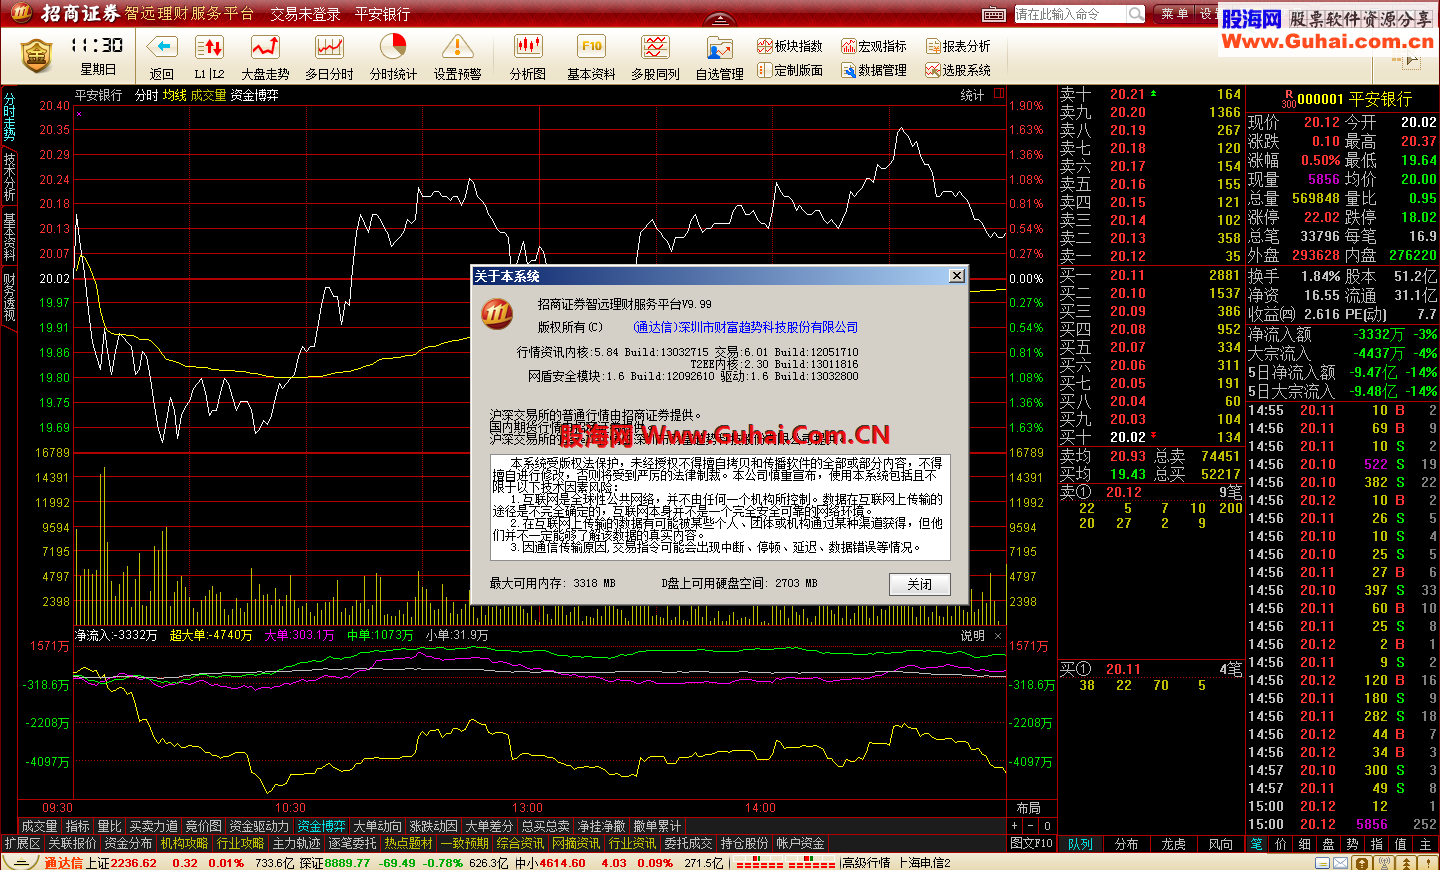Switch to 资金博弈 indicator tab
Image resolution: width=1440 pixels, height=870 pixels.
point(321,826)
